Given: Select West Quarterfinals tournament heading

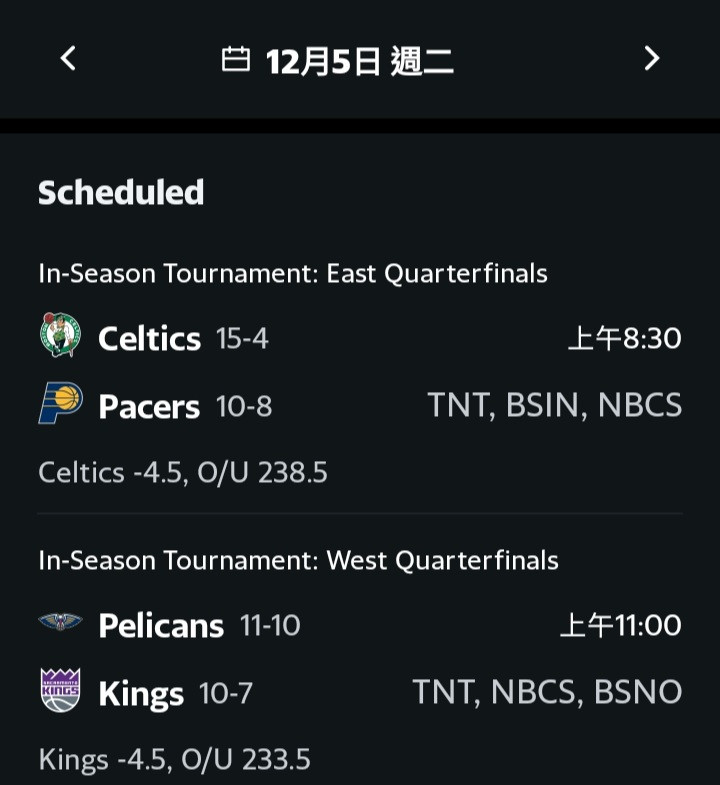Looking at the screenshot, I should point(298,560).
